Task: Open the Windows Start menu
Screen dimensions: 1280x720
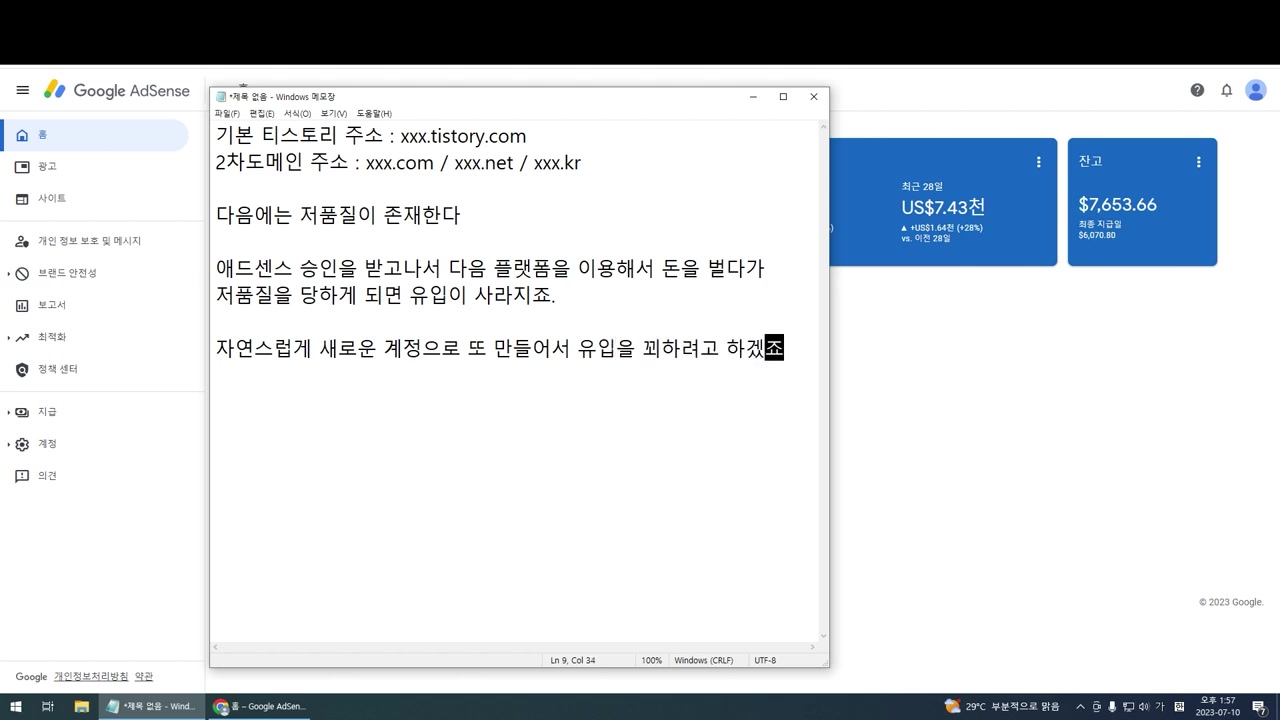Action: (x=16, y=706)
